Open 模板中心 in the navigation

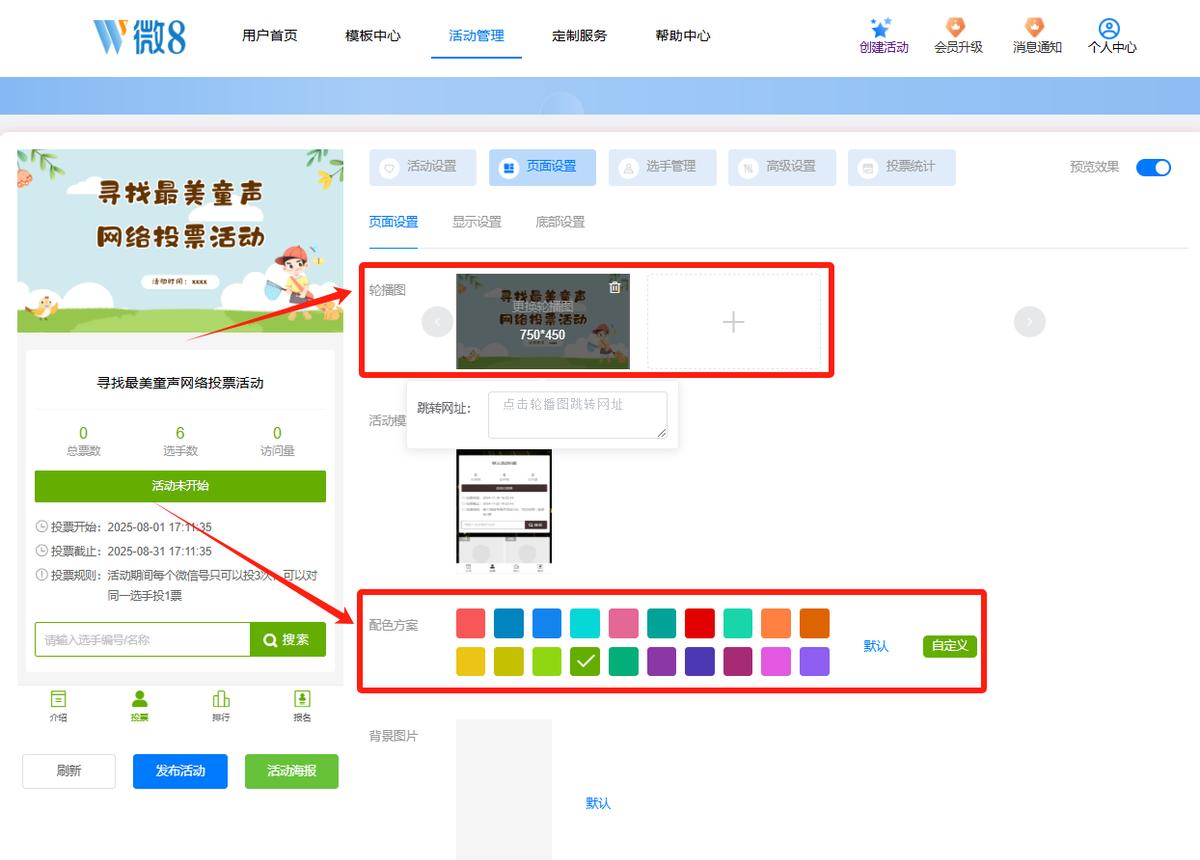coord(373,36)
